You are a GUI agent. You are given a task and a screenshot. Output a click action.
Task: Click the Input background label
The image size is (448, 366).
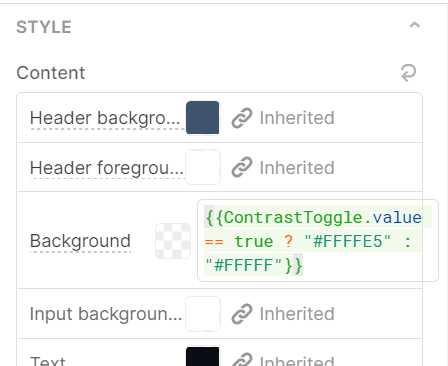[106, 314]
